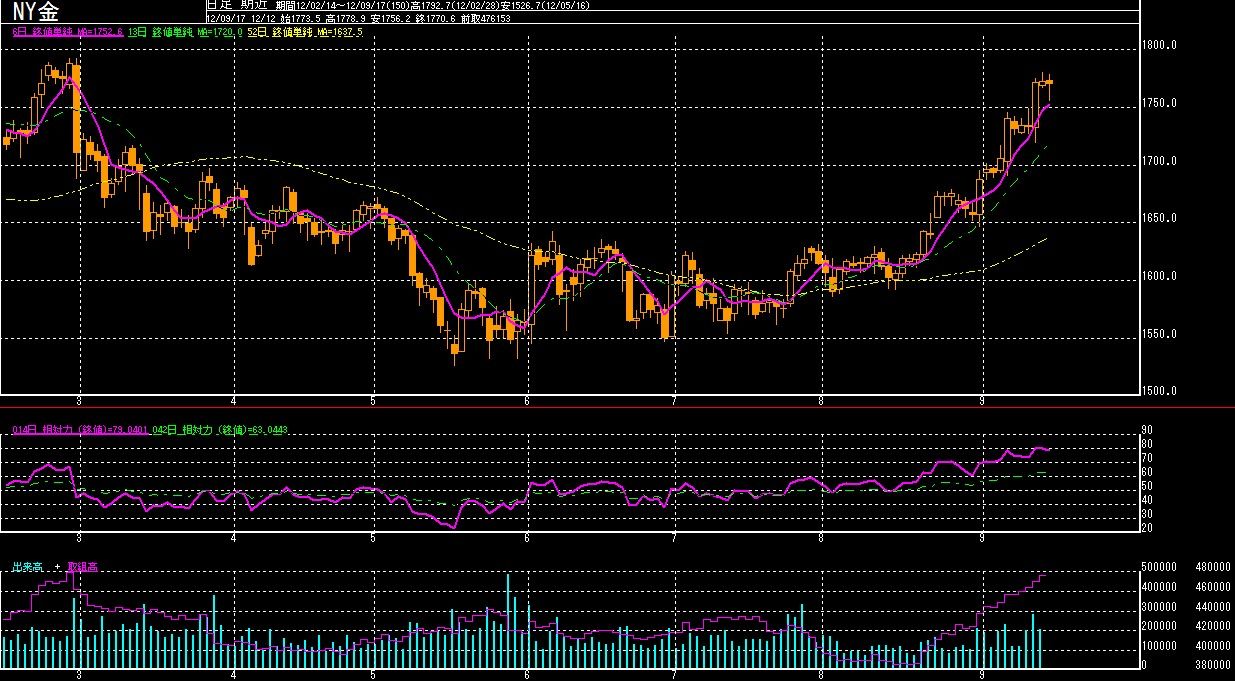
Task: Click month 9 marker on price chart axis
Action: point(982,402)
